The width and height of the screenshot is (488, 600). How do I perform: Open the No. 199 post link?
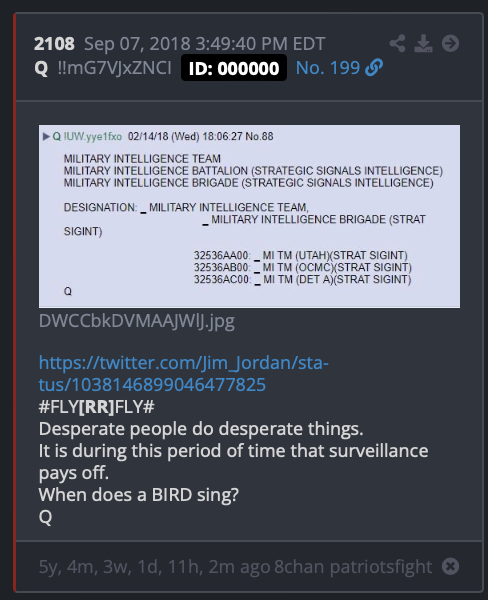point(328,68)
